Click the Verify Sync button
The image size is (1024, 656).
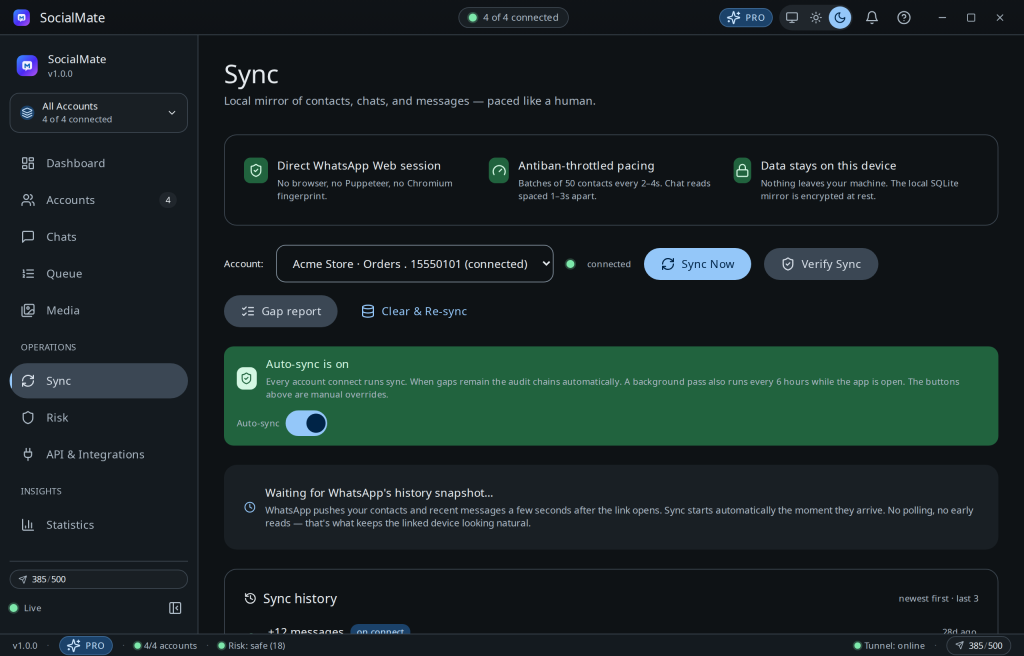tap(821, 264)
